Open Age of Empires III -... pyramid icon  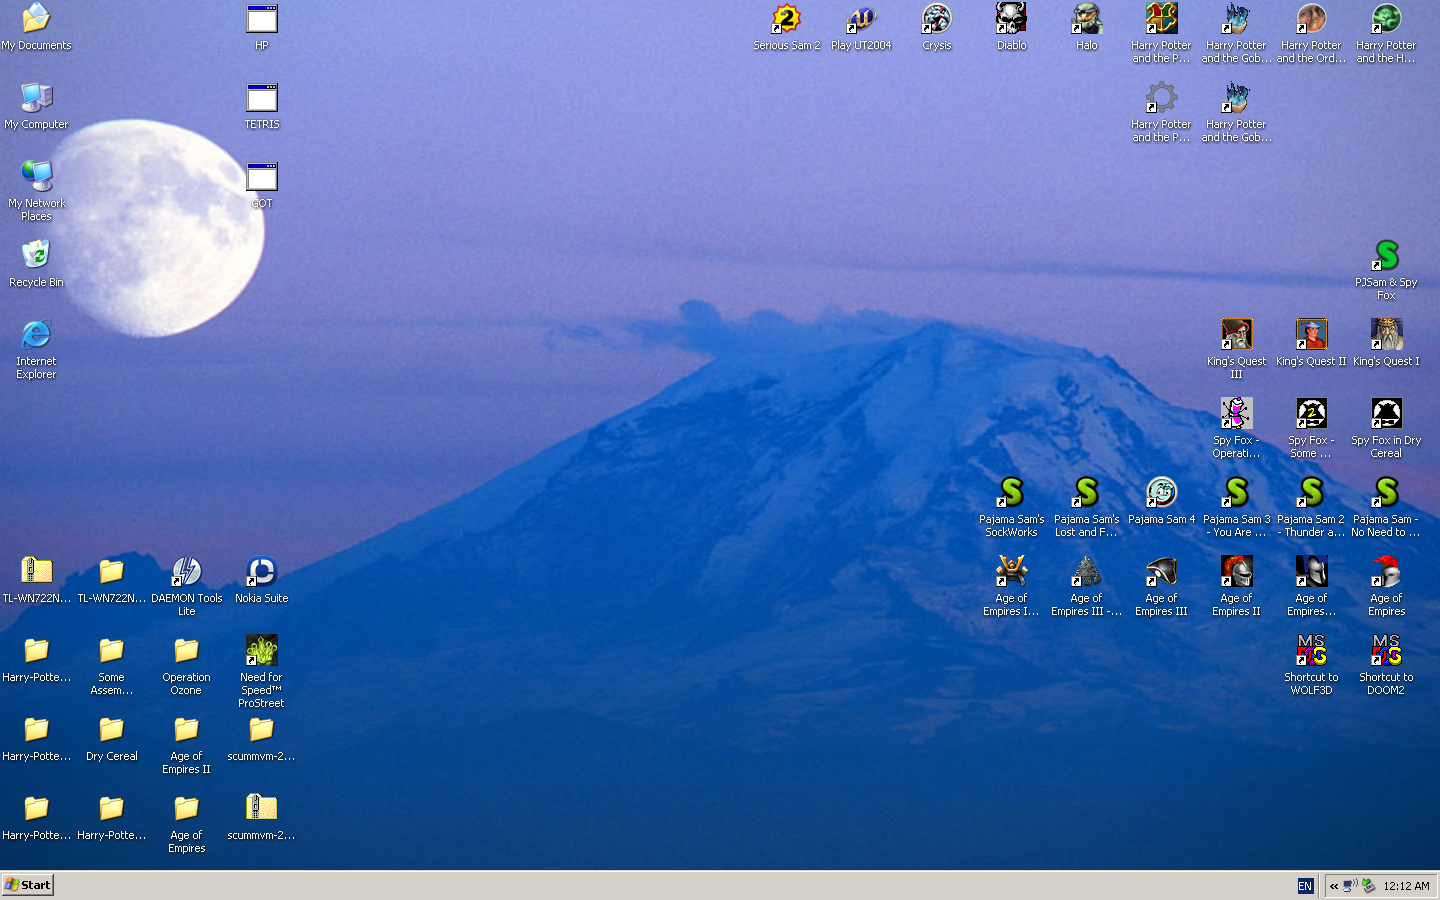coord(1086,585)
